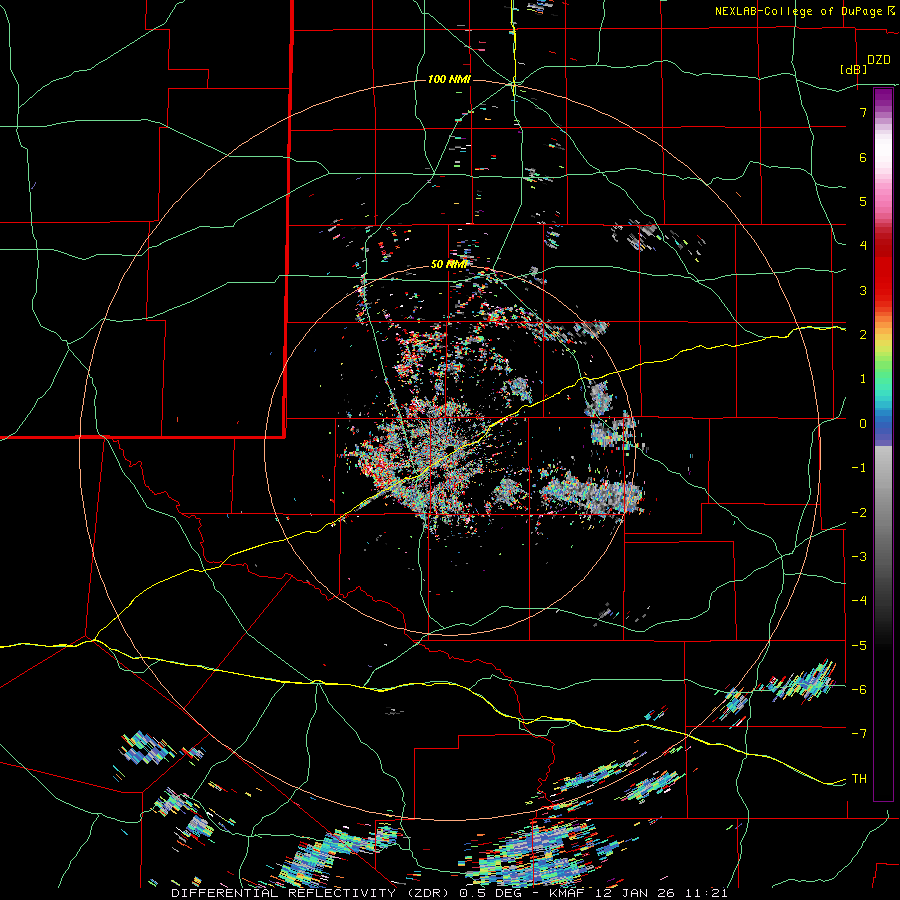Click the -1 value on the dB scale

pos(859,468)
